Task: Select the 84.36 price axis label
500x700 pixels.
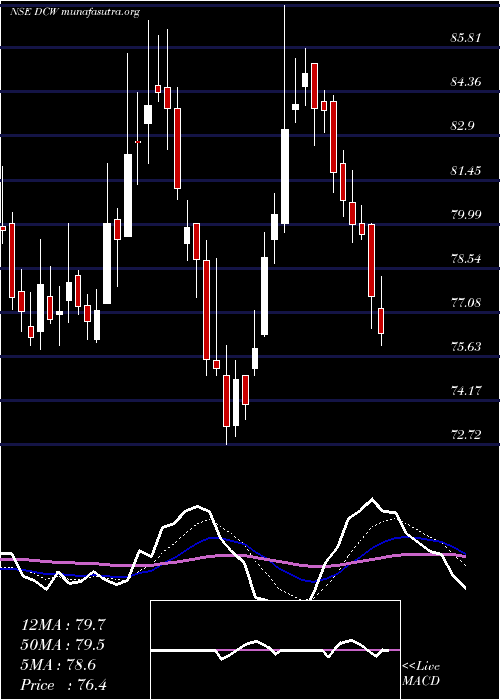Action: click(x=466, y=82)
